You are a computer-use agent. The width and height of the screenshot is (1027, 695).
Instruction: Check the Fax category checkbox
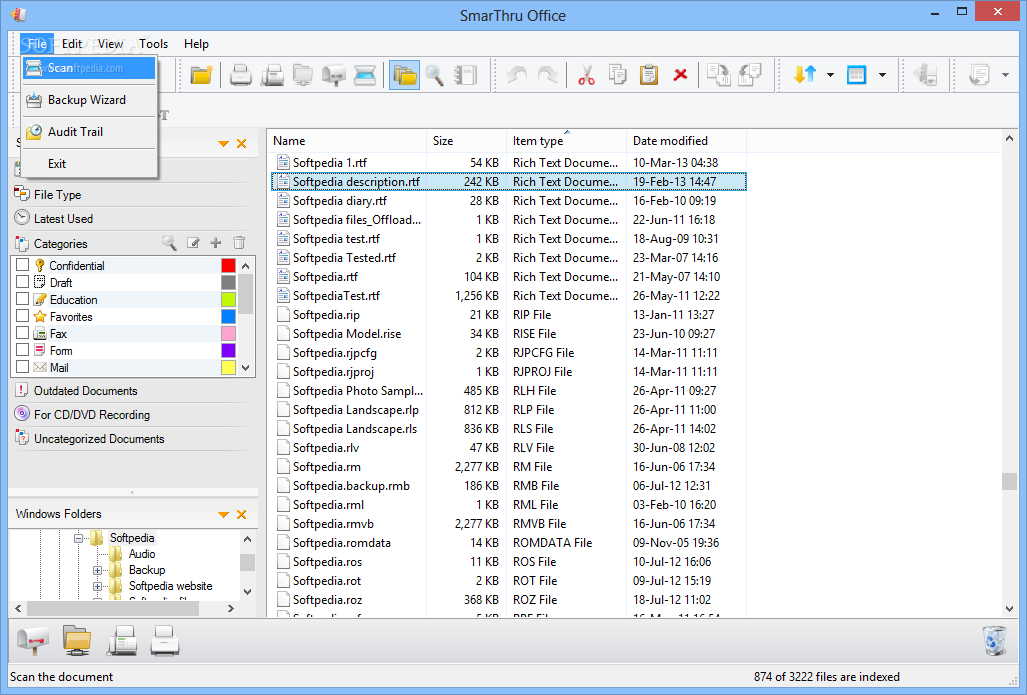point(22,333)
